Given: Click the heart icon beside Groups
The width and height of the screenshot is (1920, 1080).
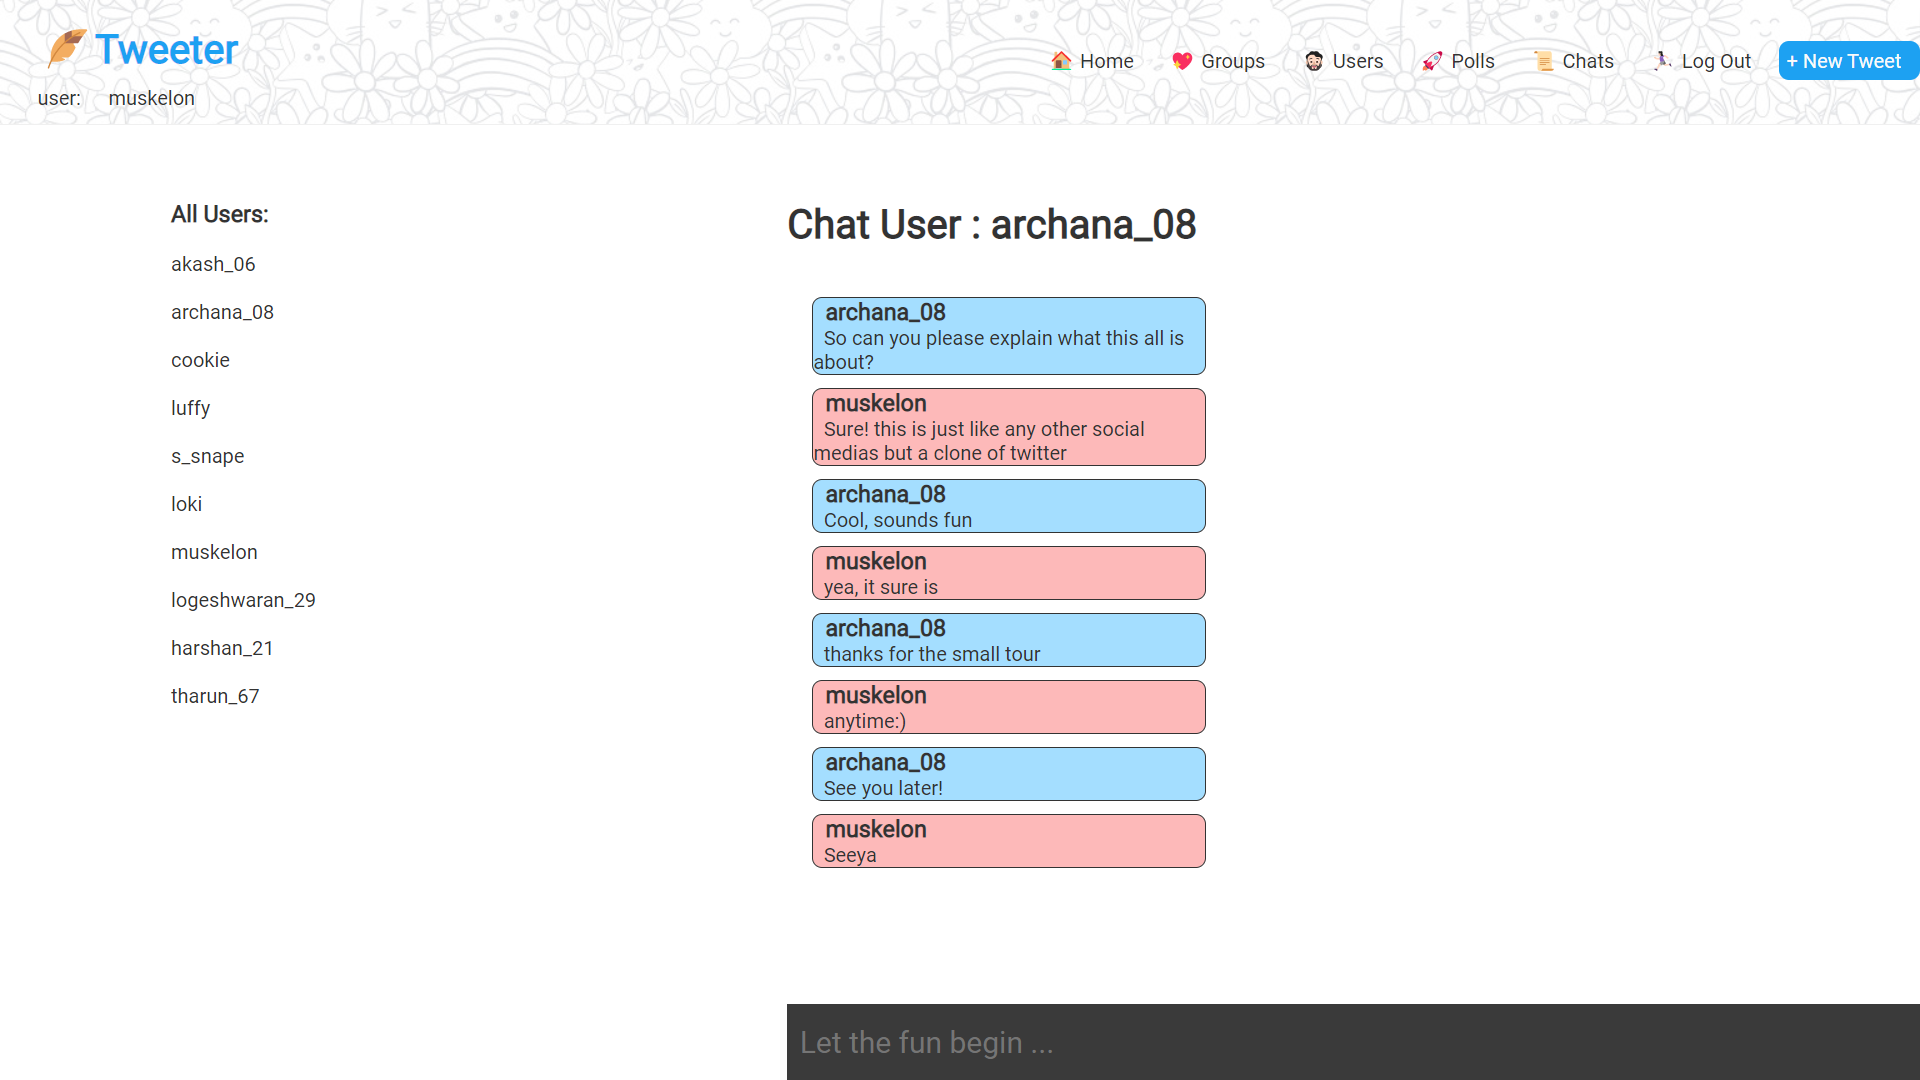Looking at the screenshot, I should click(1182, 61).
